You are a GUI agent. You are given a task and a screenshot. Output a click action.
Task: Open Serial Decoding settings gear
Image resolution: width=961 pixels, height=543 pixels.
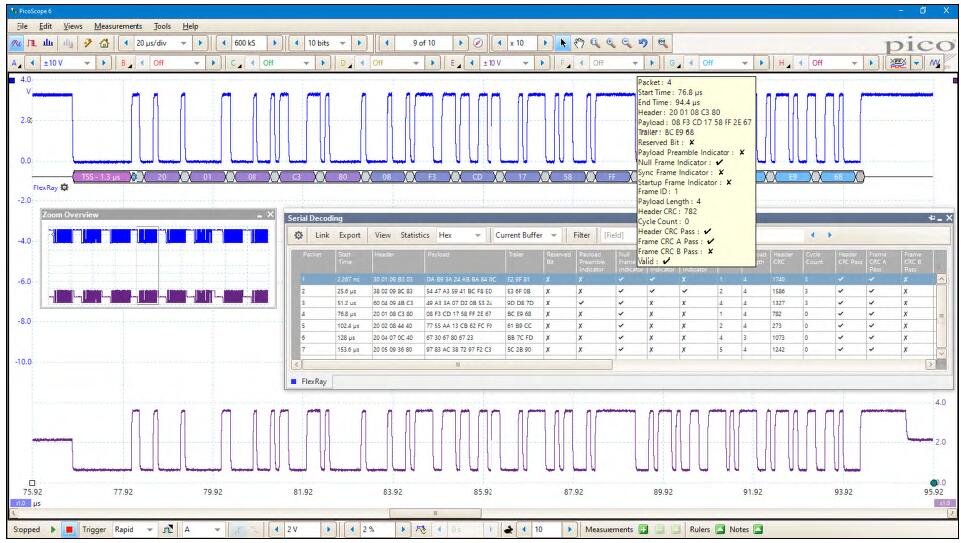click(299, 235)
